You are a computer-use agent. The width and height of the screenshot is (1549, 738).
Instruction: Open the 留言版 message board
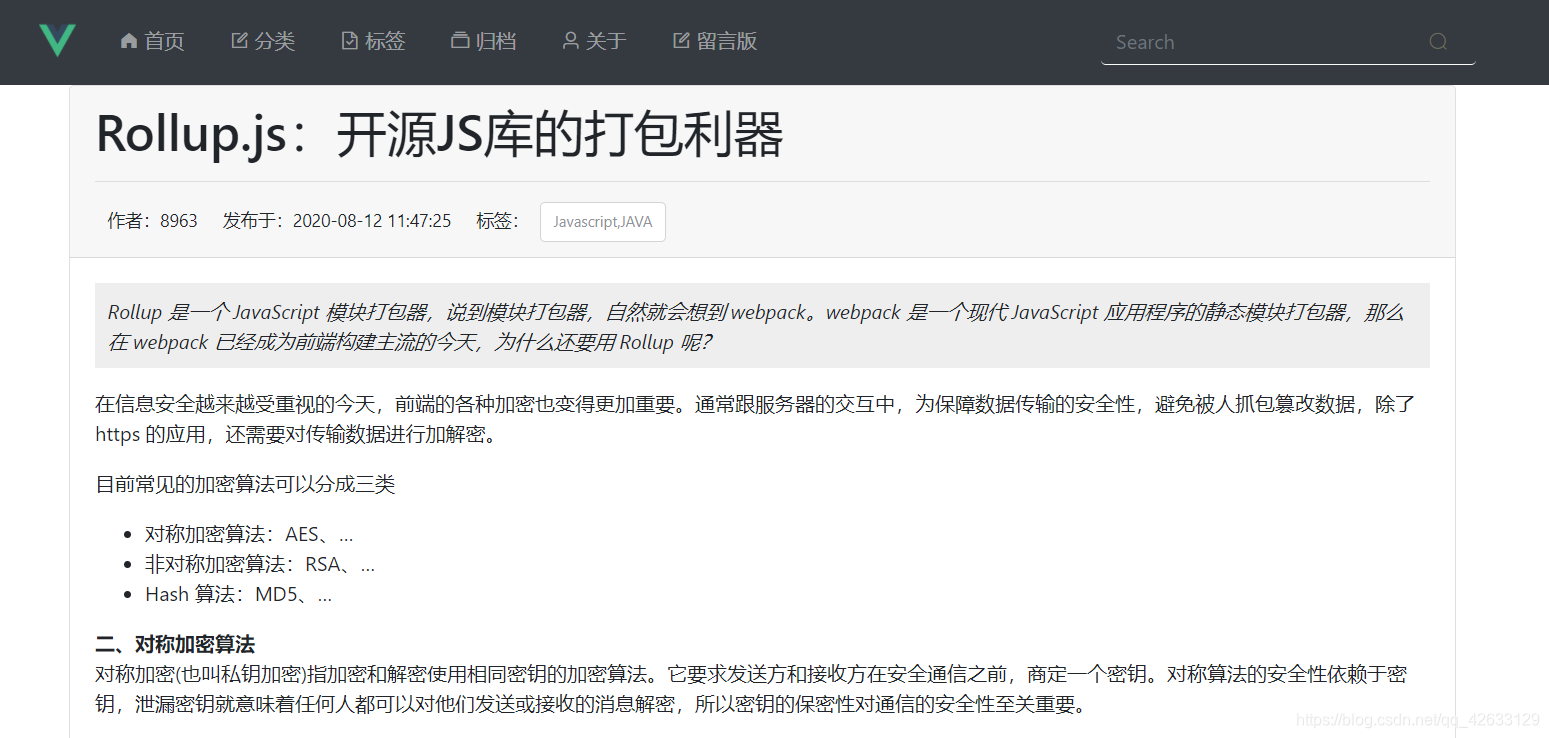point(715,41)
